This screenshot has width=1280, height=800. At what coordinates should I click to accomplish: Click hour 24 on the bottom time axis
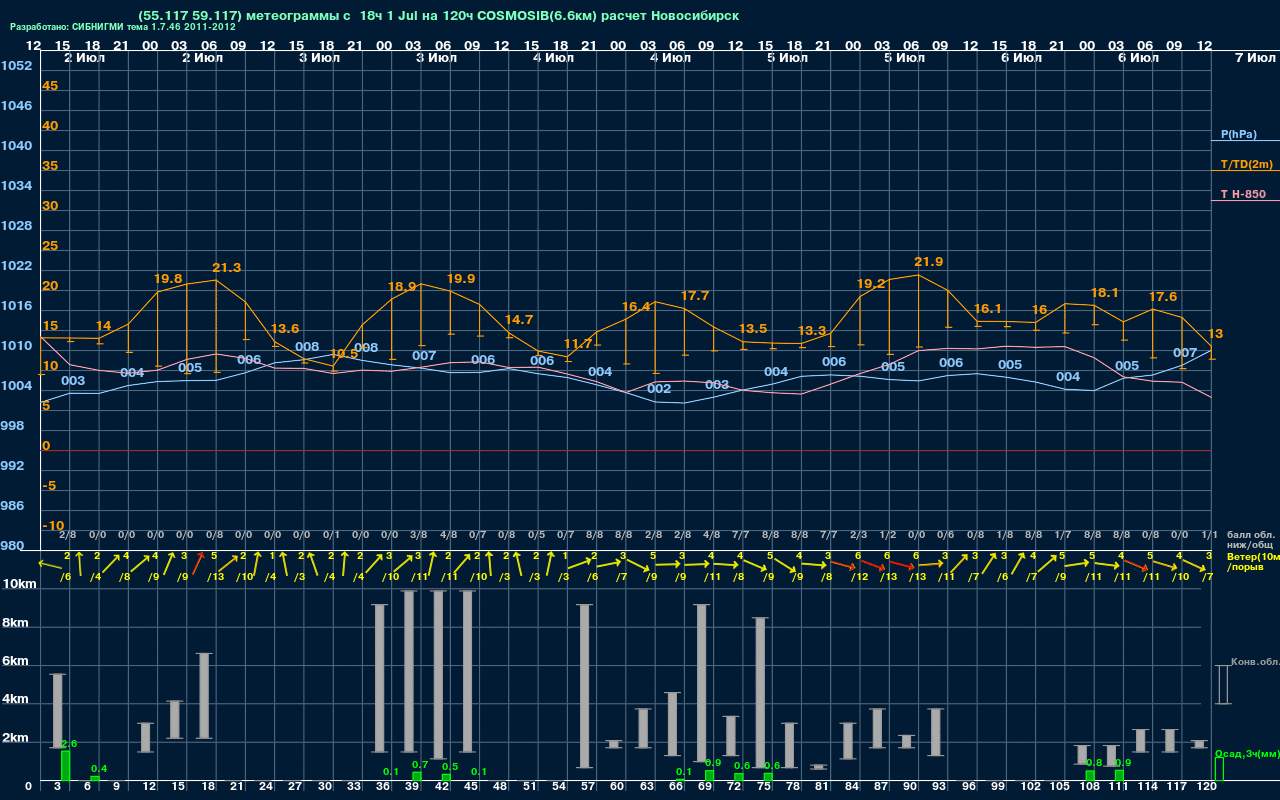(x=266, y=787)
